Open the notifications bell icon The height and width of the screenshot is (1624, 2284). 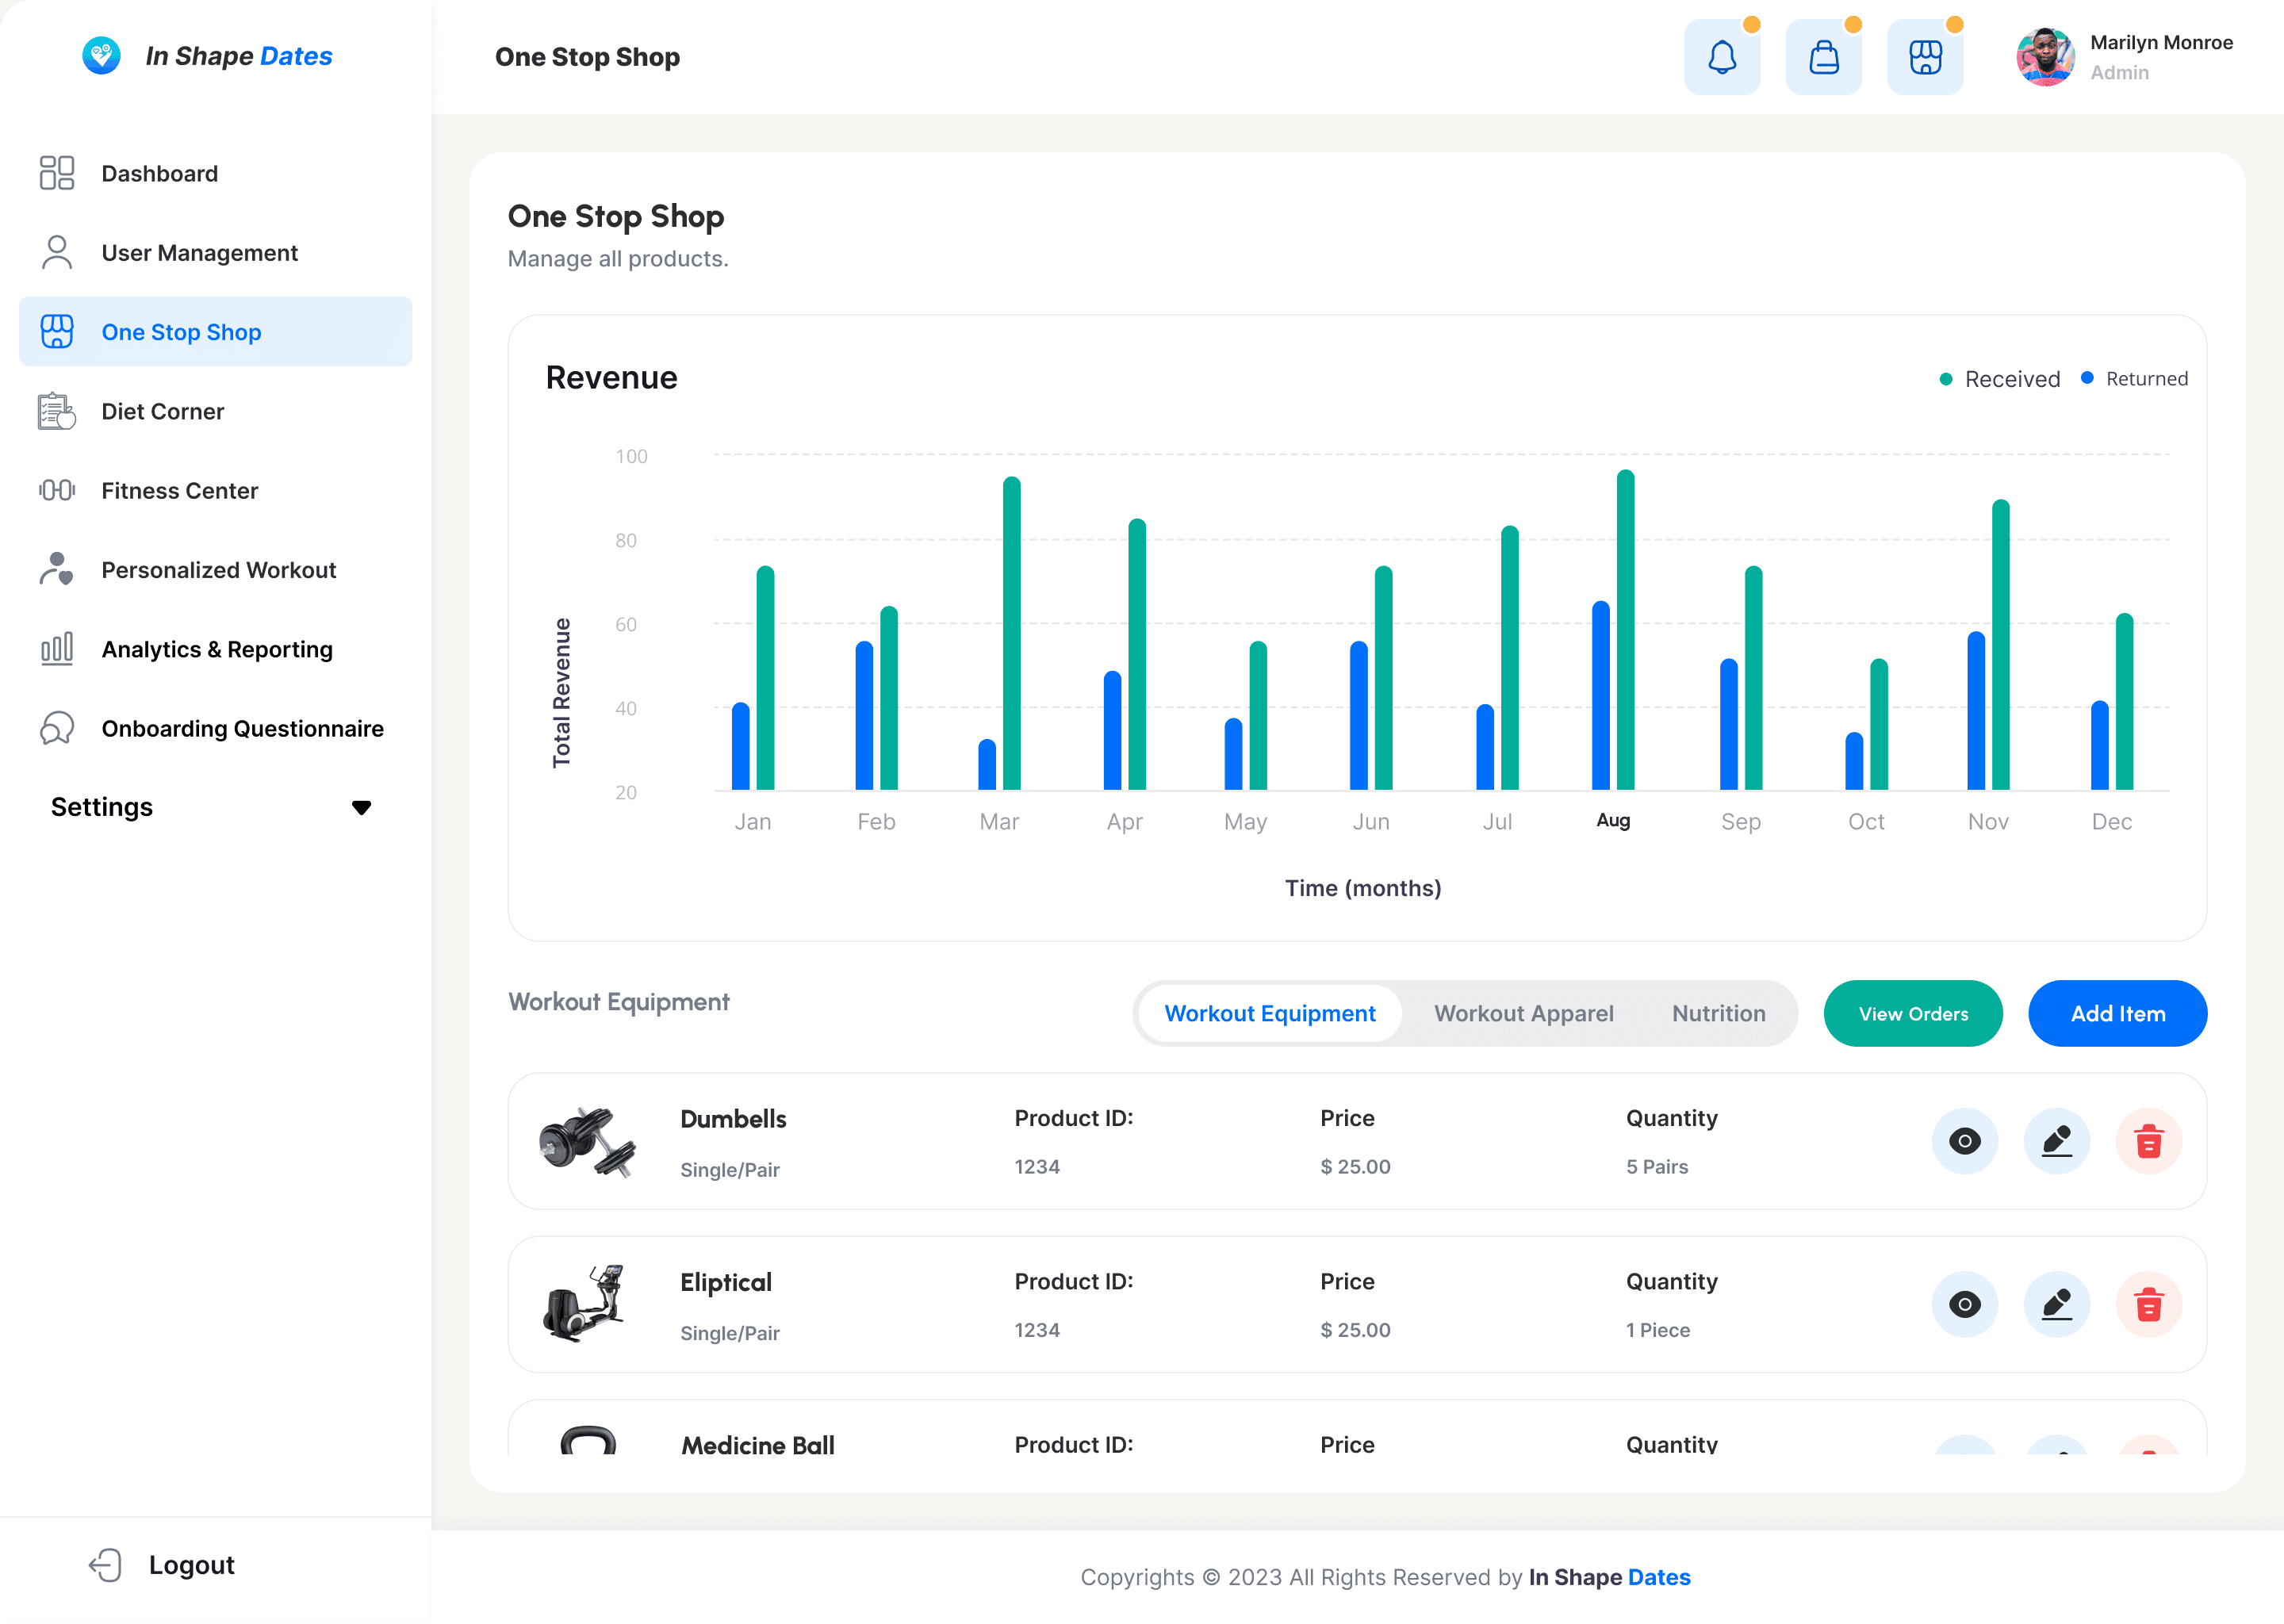(x=1721, y=57)
